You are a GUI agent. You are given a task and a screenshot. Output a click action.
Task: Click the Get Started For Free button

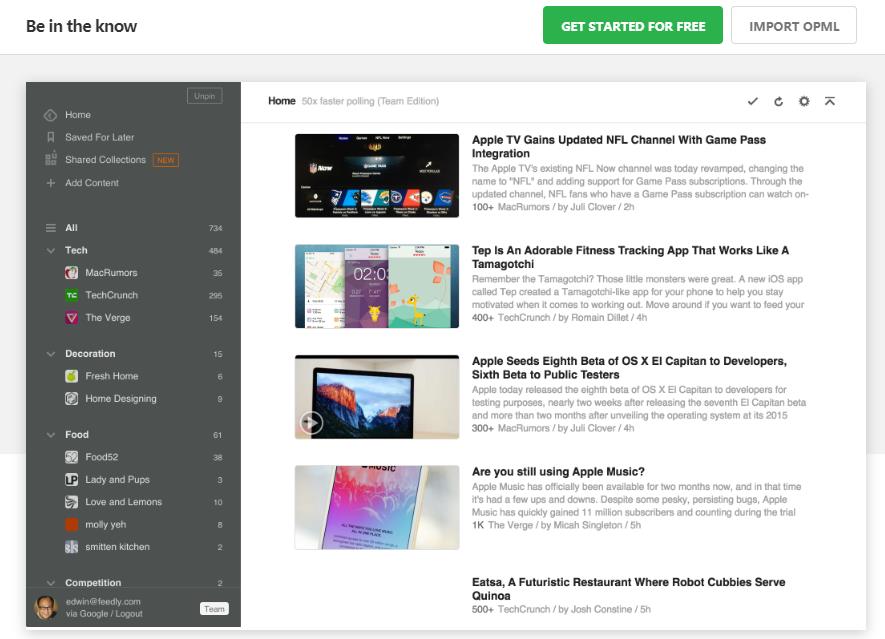click(633, 26)
